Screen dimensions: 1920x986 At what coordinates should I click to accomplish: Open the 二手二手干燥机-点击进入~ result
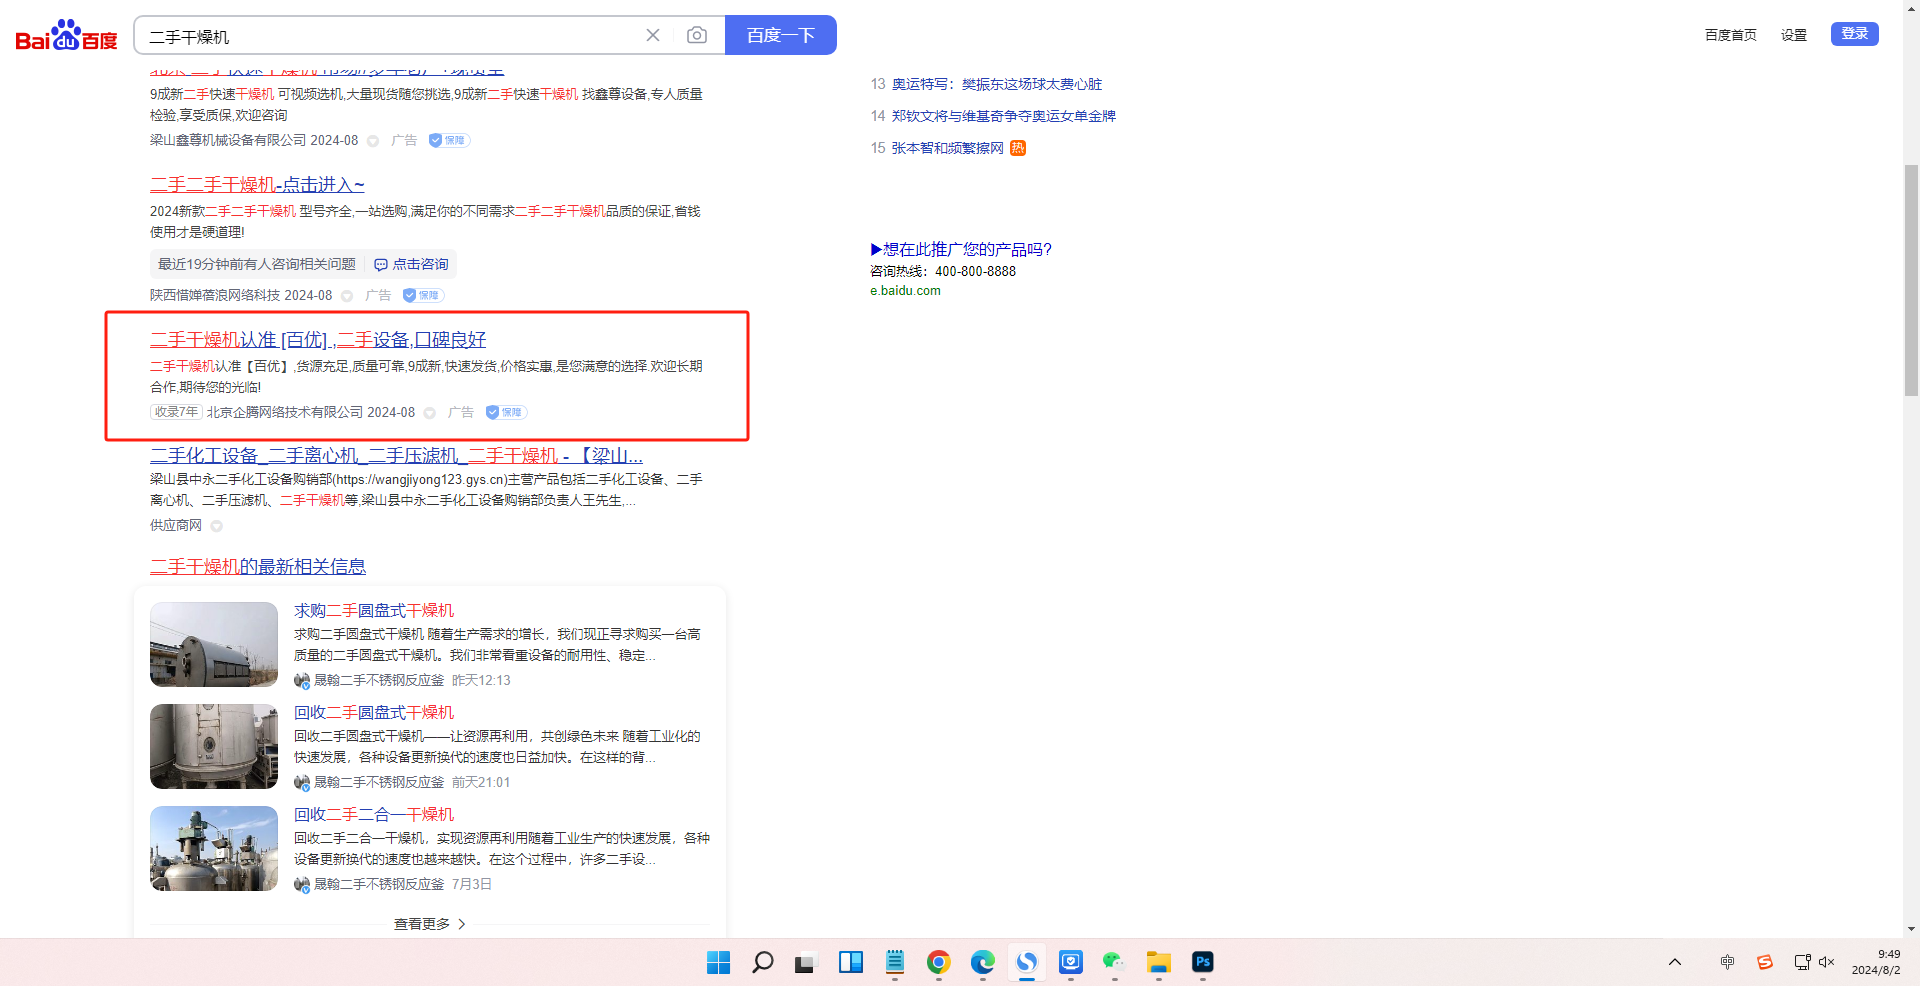pos(257,185)
